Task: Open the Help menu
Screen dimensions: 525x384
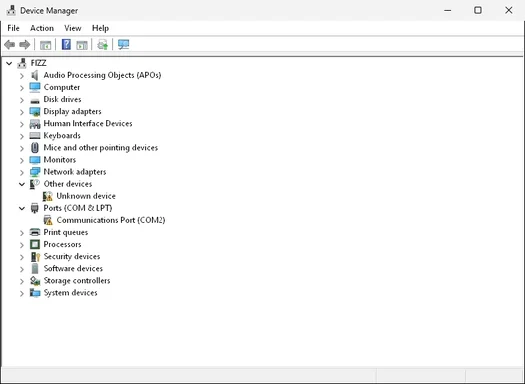Action: [x=100, y=28]
